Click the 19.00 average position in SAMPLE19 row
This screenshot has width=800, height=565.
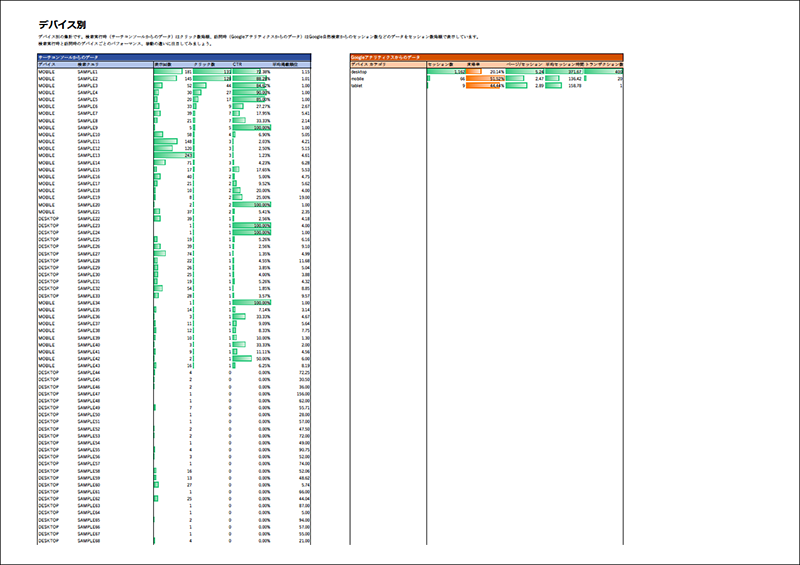tap(305, 198)
